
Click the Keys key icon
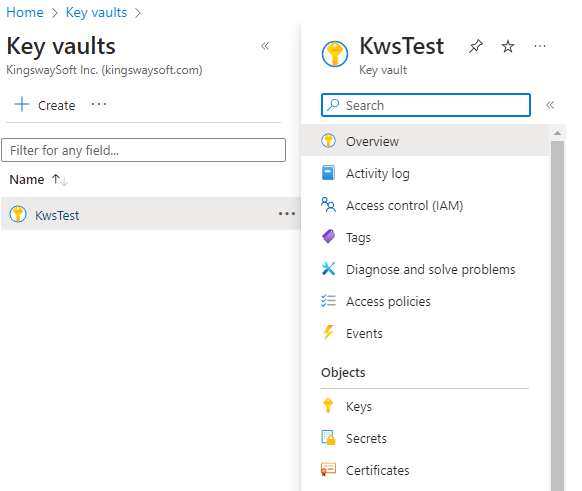[328, 406]
